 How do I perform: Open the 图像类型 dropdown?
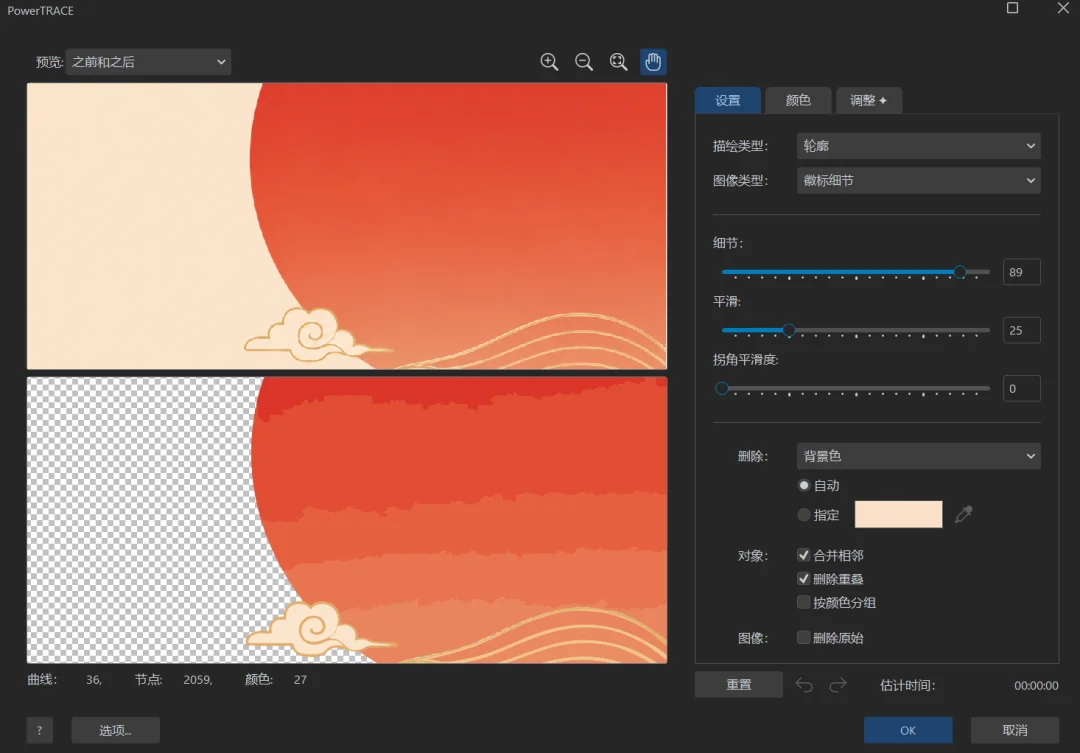(x=918, y=180)
